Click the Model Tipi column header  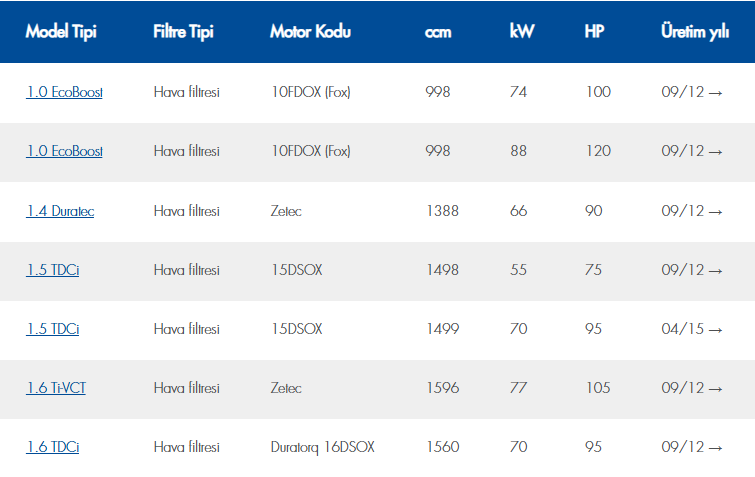(x=60, y=32)
